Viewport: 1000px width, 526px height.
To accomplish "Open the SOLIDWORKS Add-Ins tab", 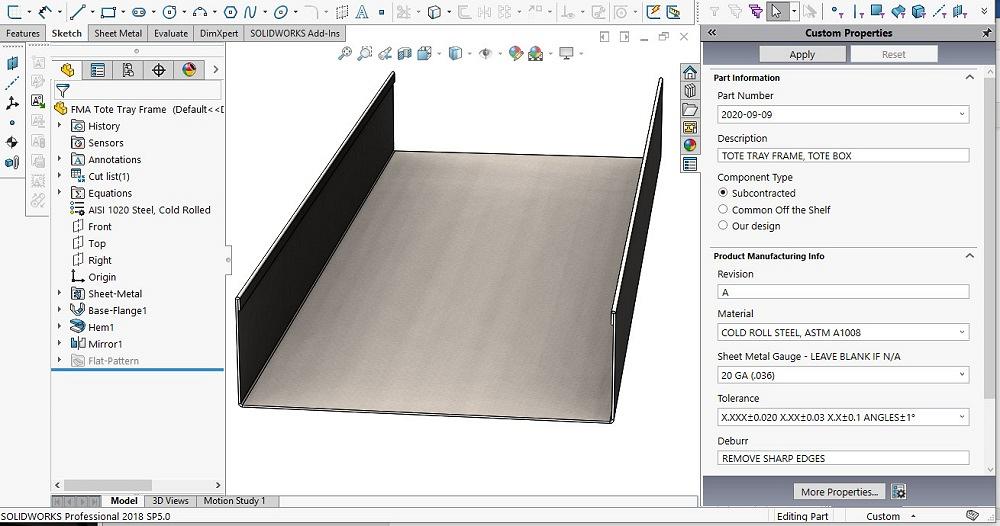I will tap(295, 33).
